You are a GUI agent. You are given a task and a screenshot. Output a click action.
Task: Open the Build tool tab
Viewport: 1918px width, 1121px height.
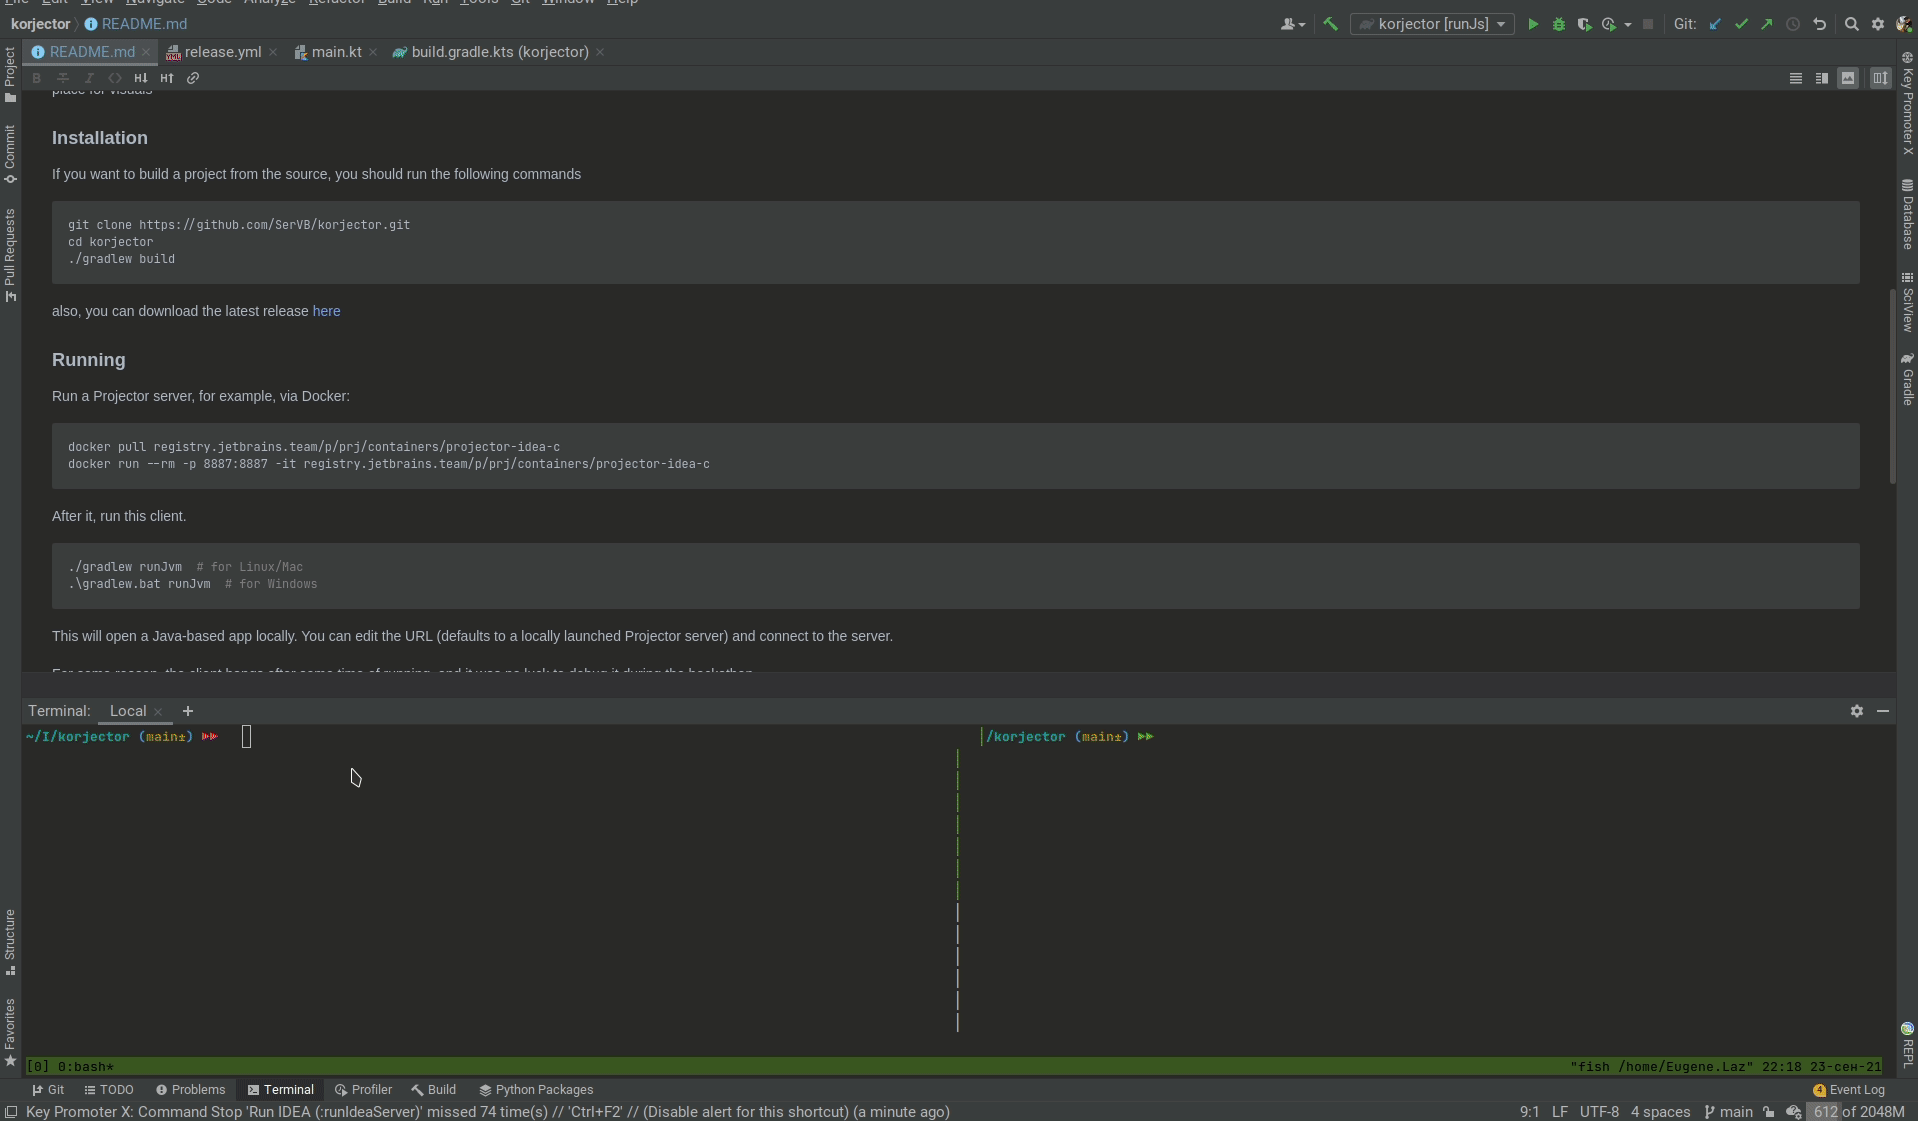(x=433, y=1090)
